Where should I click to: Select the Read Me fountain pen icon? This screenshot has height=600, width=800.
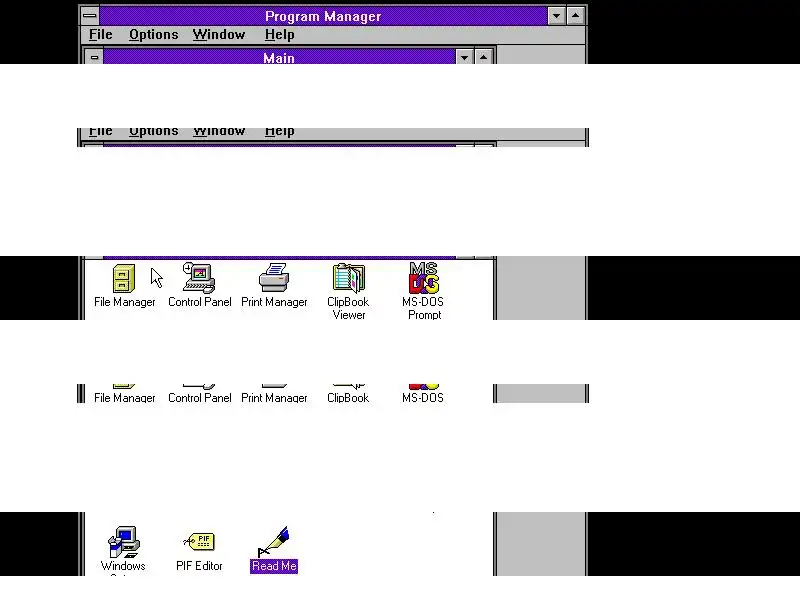(x=274, y=542)
